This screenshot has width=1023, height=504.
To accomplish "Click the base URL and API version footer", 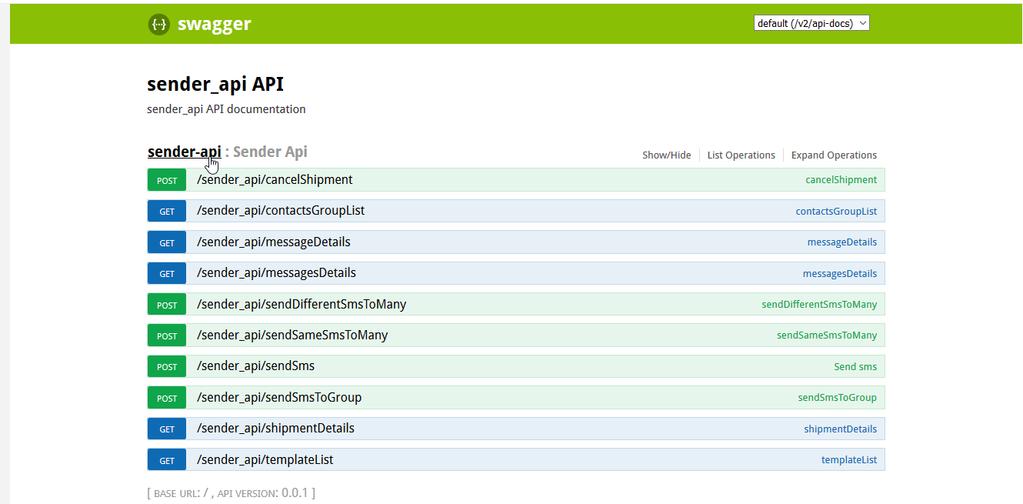I will pyautogui.click(x=232, y=493).
